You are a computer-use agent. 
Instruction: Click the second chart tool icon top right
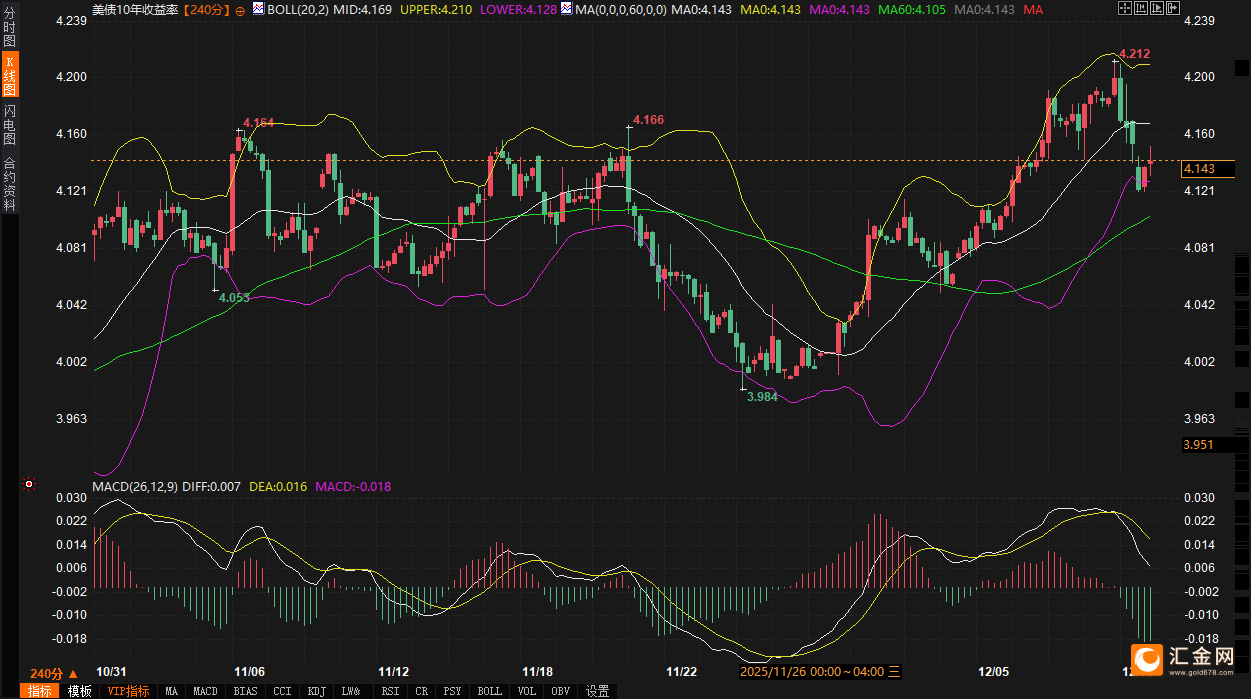[1141, 8]
